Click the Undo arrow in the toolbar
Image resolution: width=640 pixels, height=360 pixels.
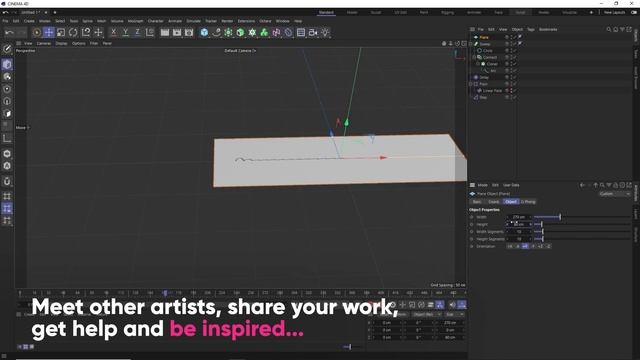pyautogui.click(x=9, y=32)
